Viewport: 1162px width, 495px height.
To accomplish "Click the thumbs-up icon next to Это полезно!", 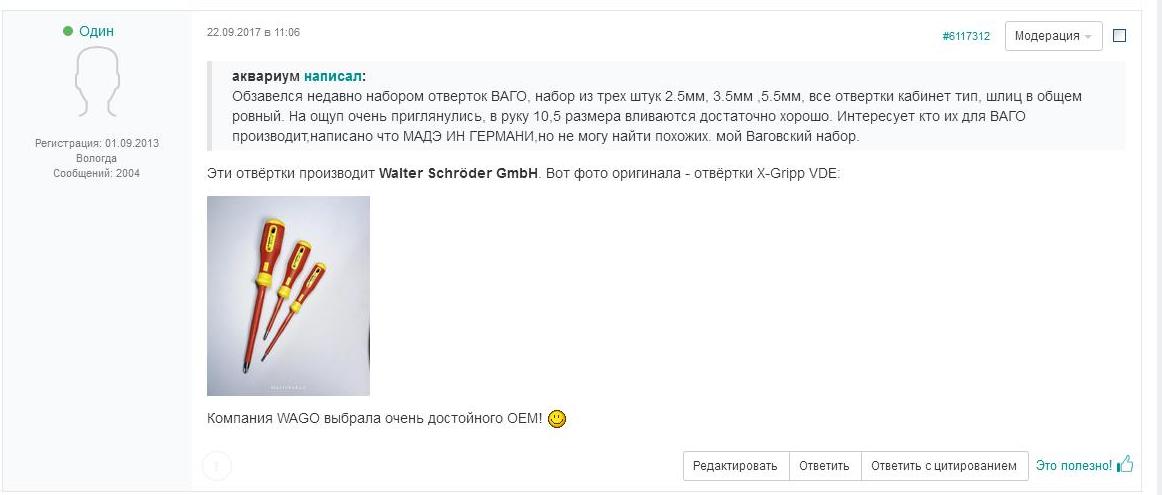I will 1125,465.
